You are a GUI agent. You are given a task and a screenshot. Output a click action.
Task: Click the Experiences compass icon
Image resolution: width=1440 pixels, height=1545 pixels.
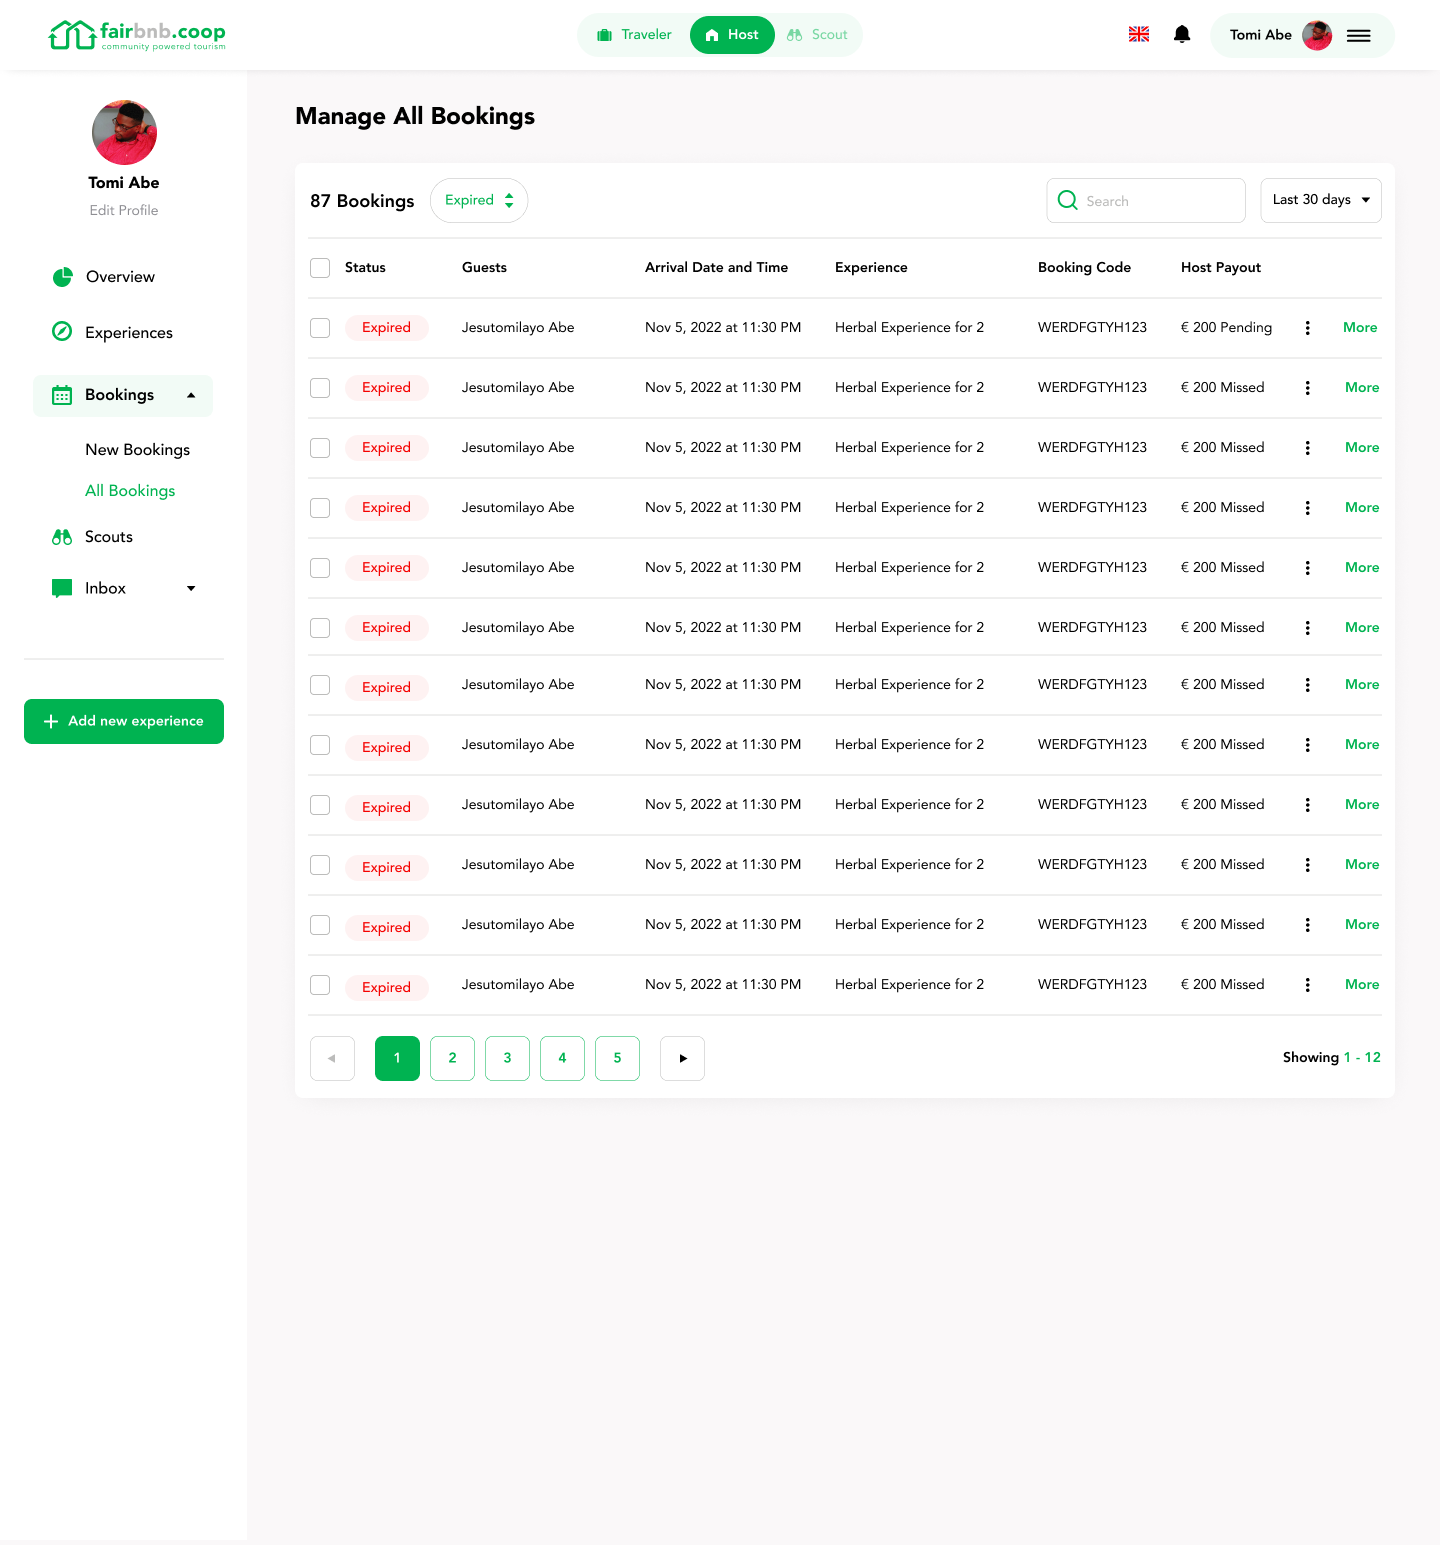point(62,332)
